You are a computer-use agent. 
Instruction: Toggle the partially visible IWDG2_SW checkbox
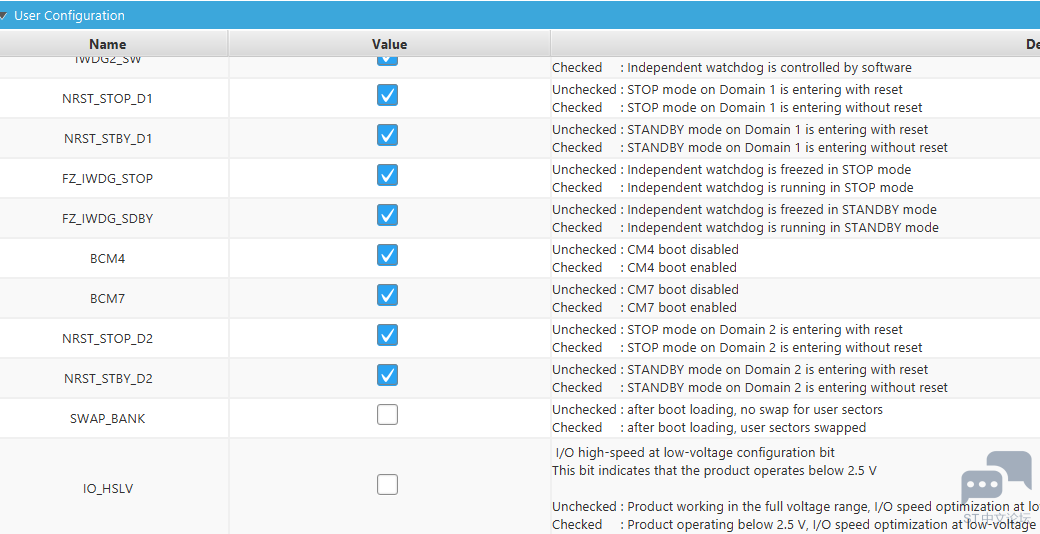click(387, 61)
